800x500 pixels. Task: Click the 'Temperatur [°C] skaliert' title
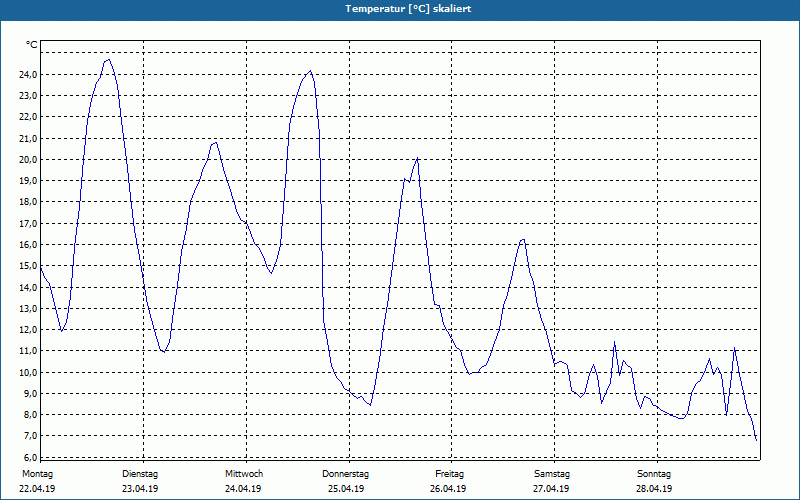[x=408, y=9]
